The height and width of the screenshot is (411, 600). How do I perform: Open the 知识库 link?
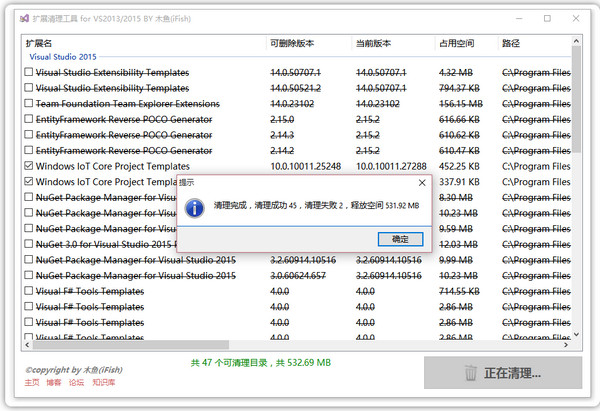103,382
